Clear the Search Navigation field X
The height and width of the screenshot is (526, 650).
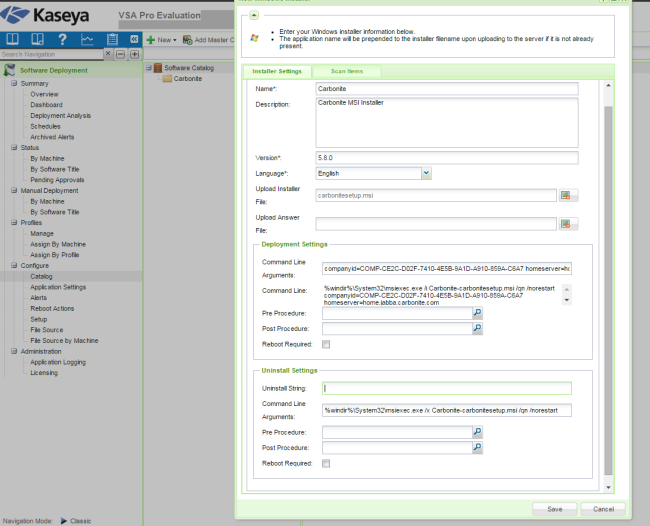point(108,53)
